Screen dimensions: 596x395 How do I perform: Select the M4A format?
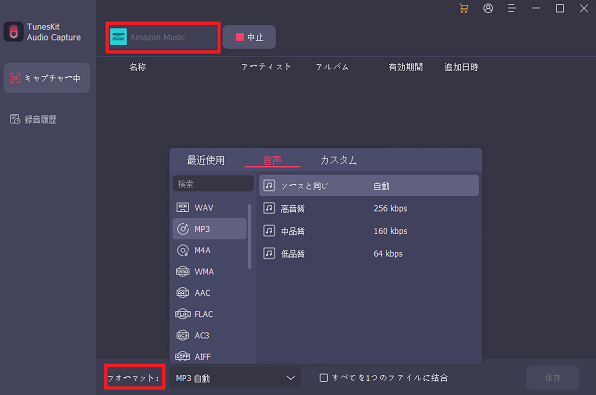coord(210,250)
